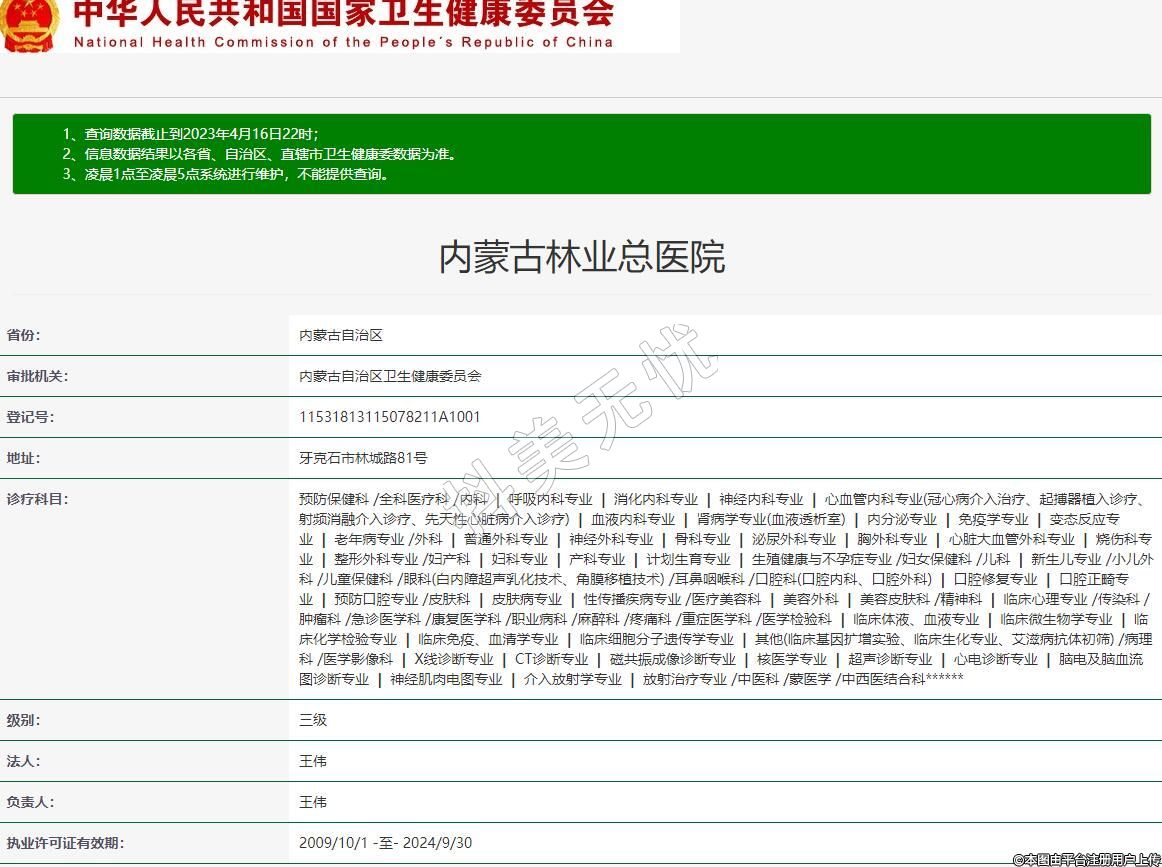Click the 执业许可证有效期 field label

(65, 843)
